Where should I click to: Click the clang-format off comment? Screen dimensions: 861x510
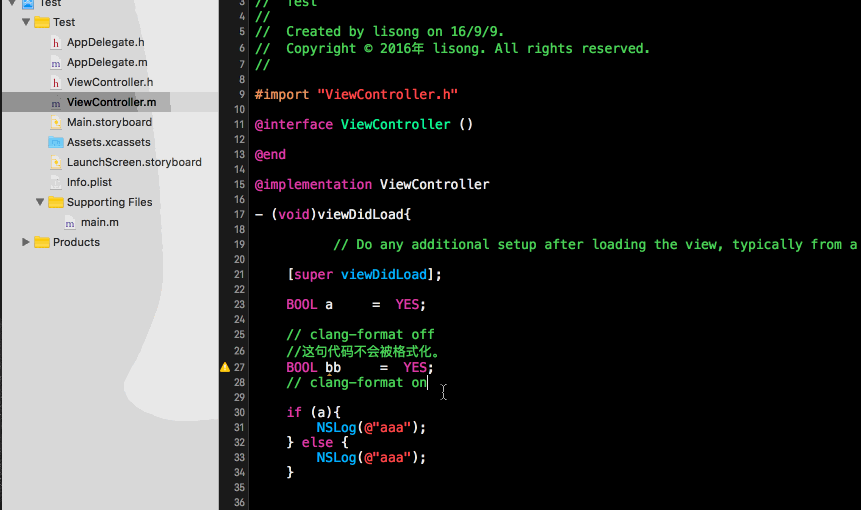(360, 334)
